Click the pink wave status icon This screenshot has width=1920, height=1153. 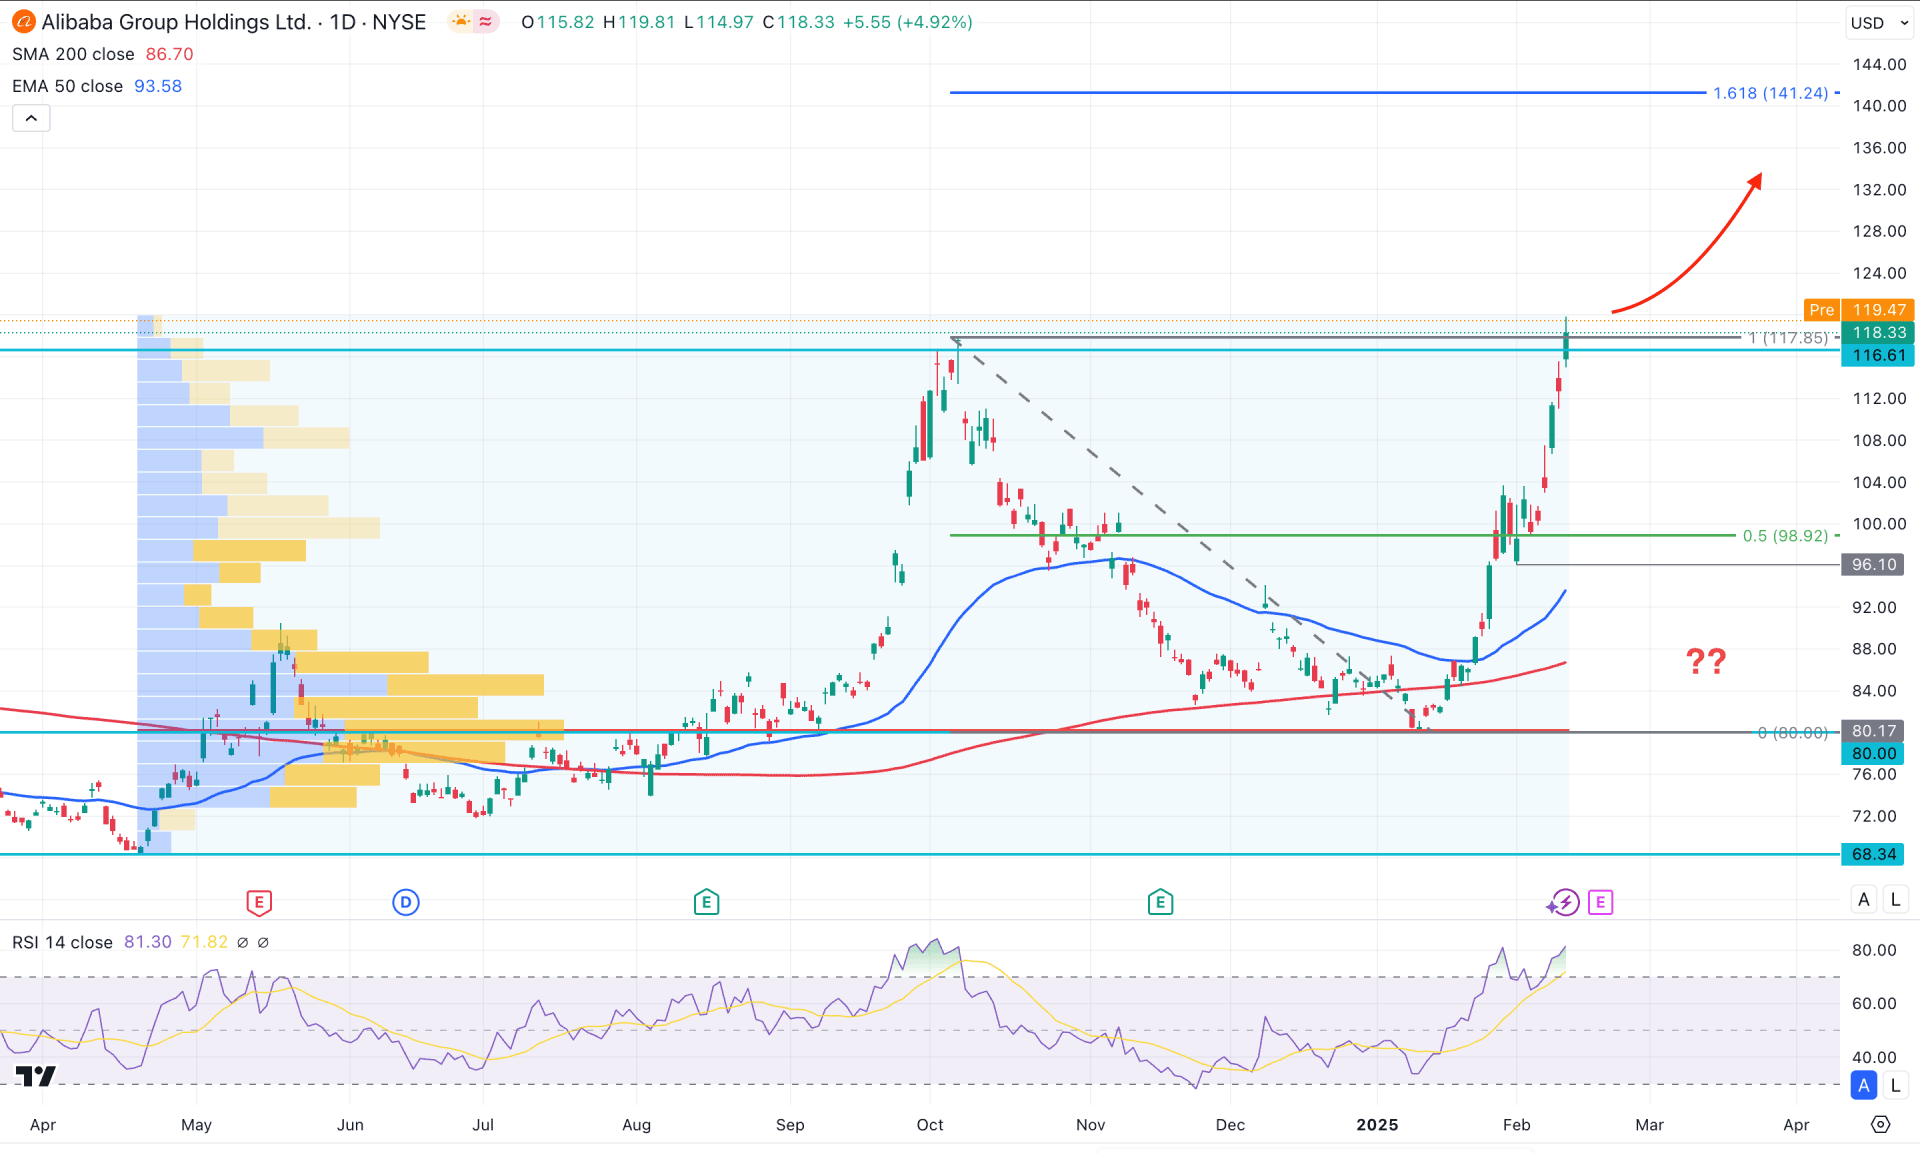tap(486, 22)
